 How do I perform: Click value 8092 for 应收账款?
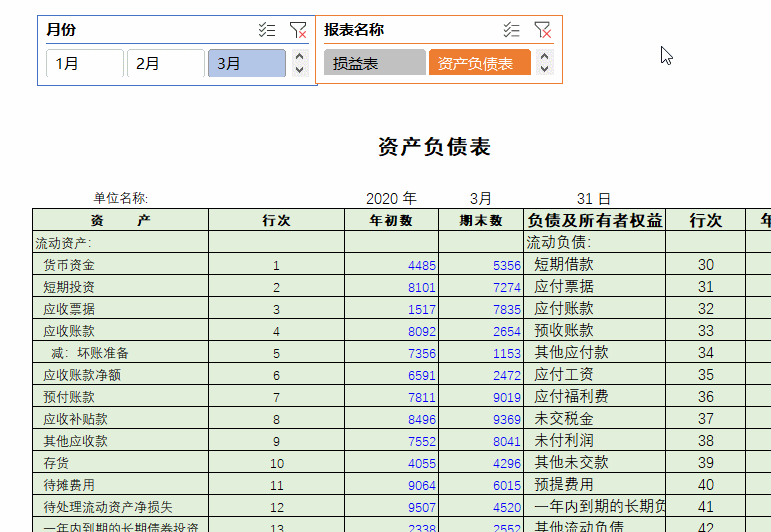point(391,330)
